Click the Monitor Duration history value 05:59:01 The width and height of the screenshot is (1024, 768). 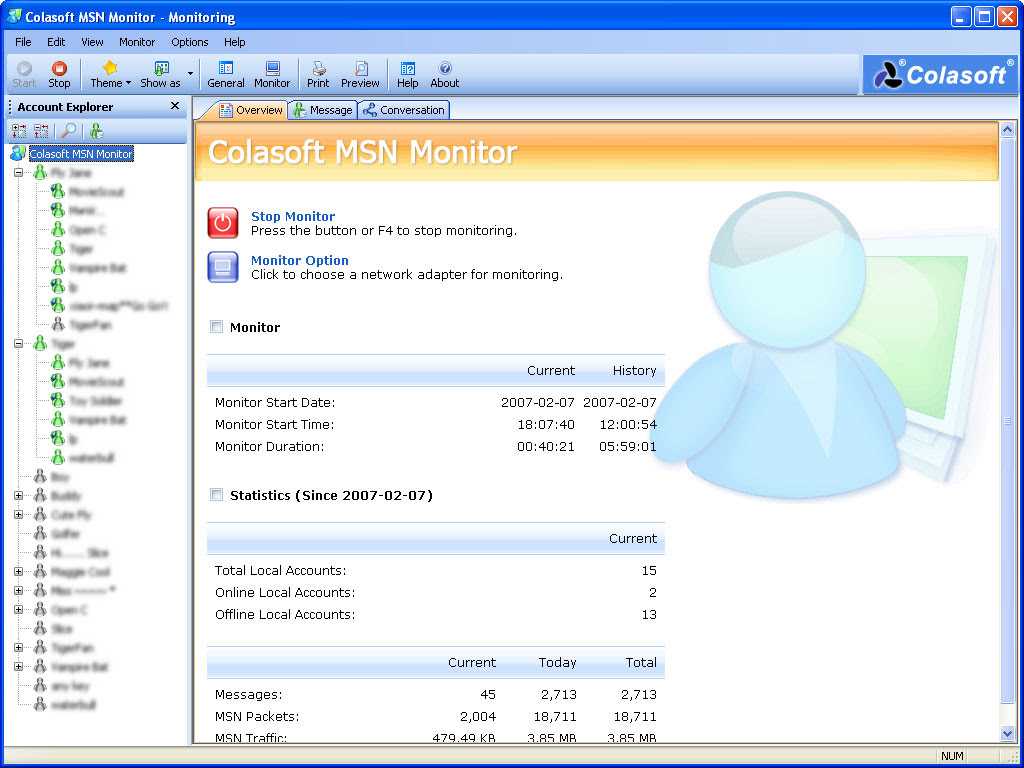coord(628,447)
